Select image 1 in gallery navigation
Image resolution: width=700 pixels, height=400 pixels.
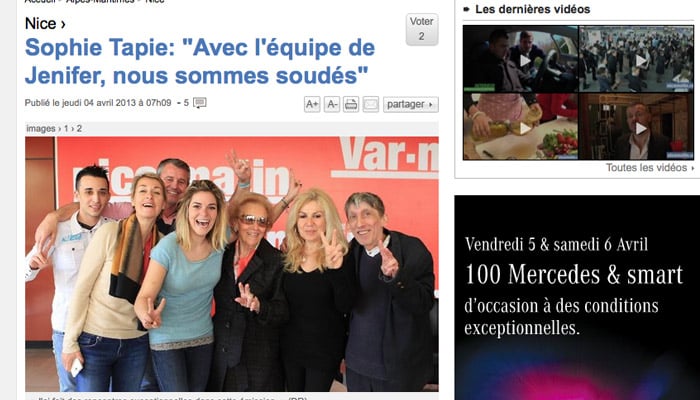(x=66, y=129)
